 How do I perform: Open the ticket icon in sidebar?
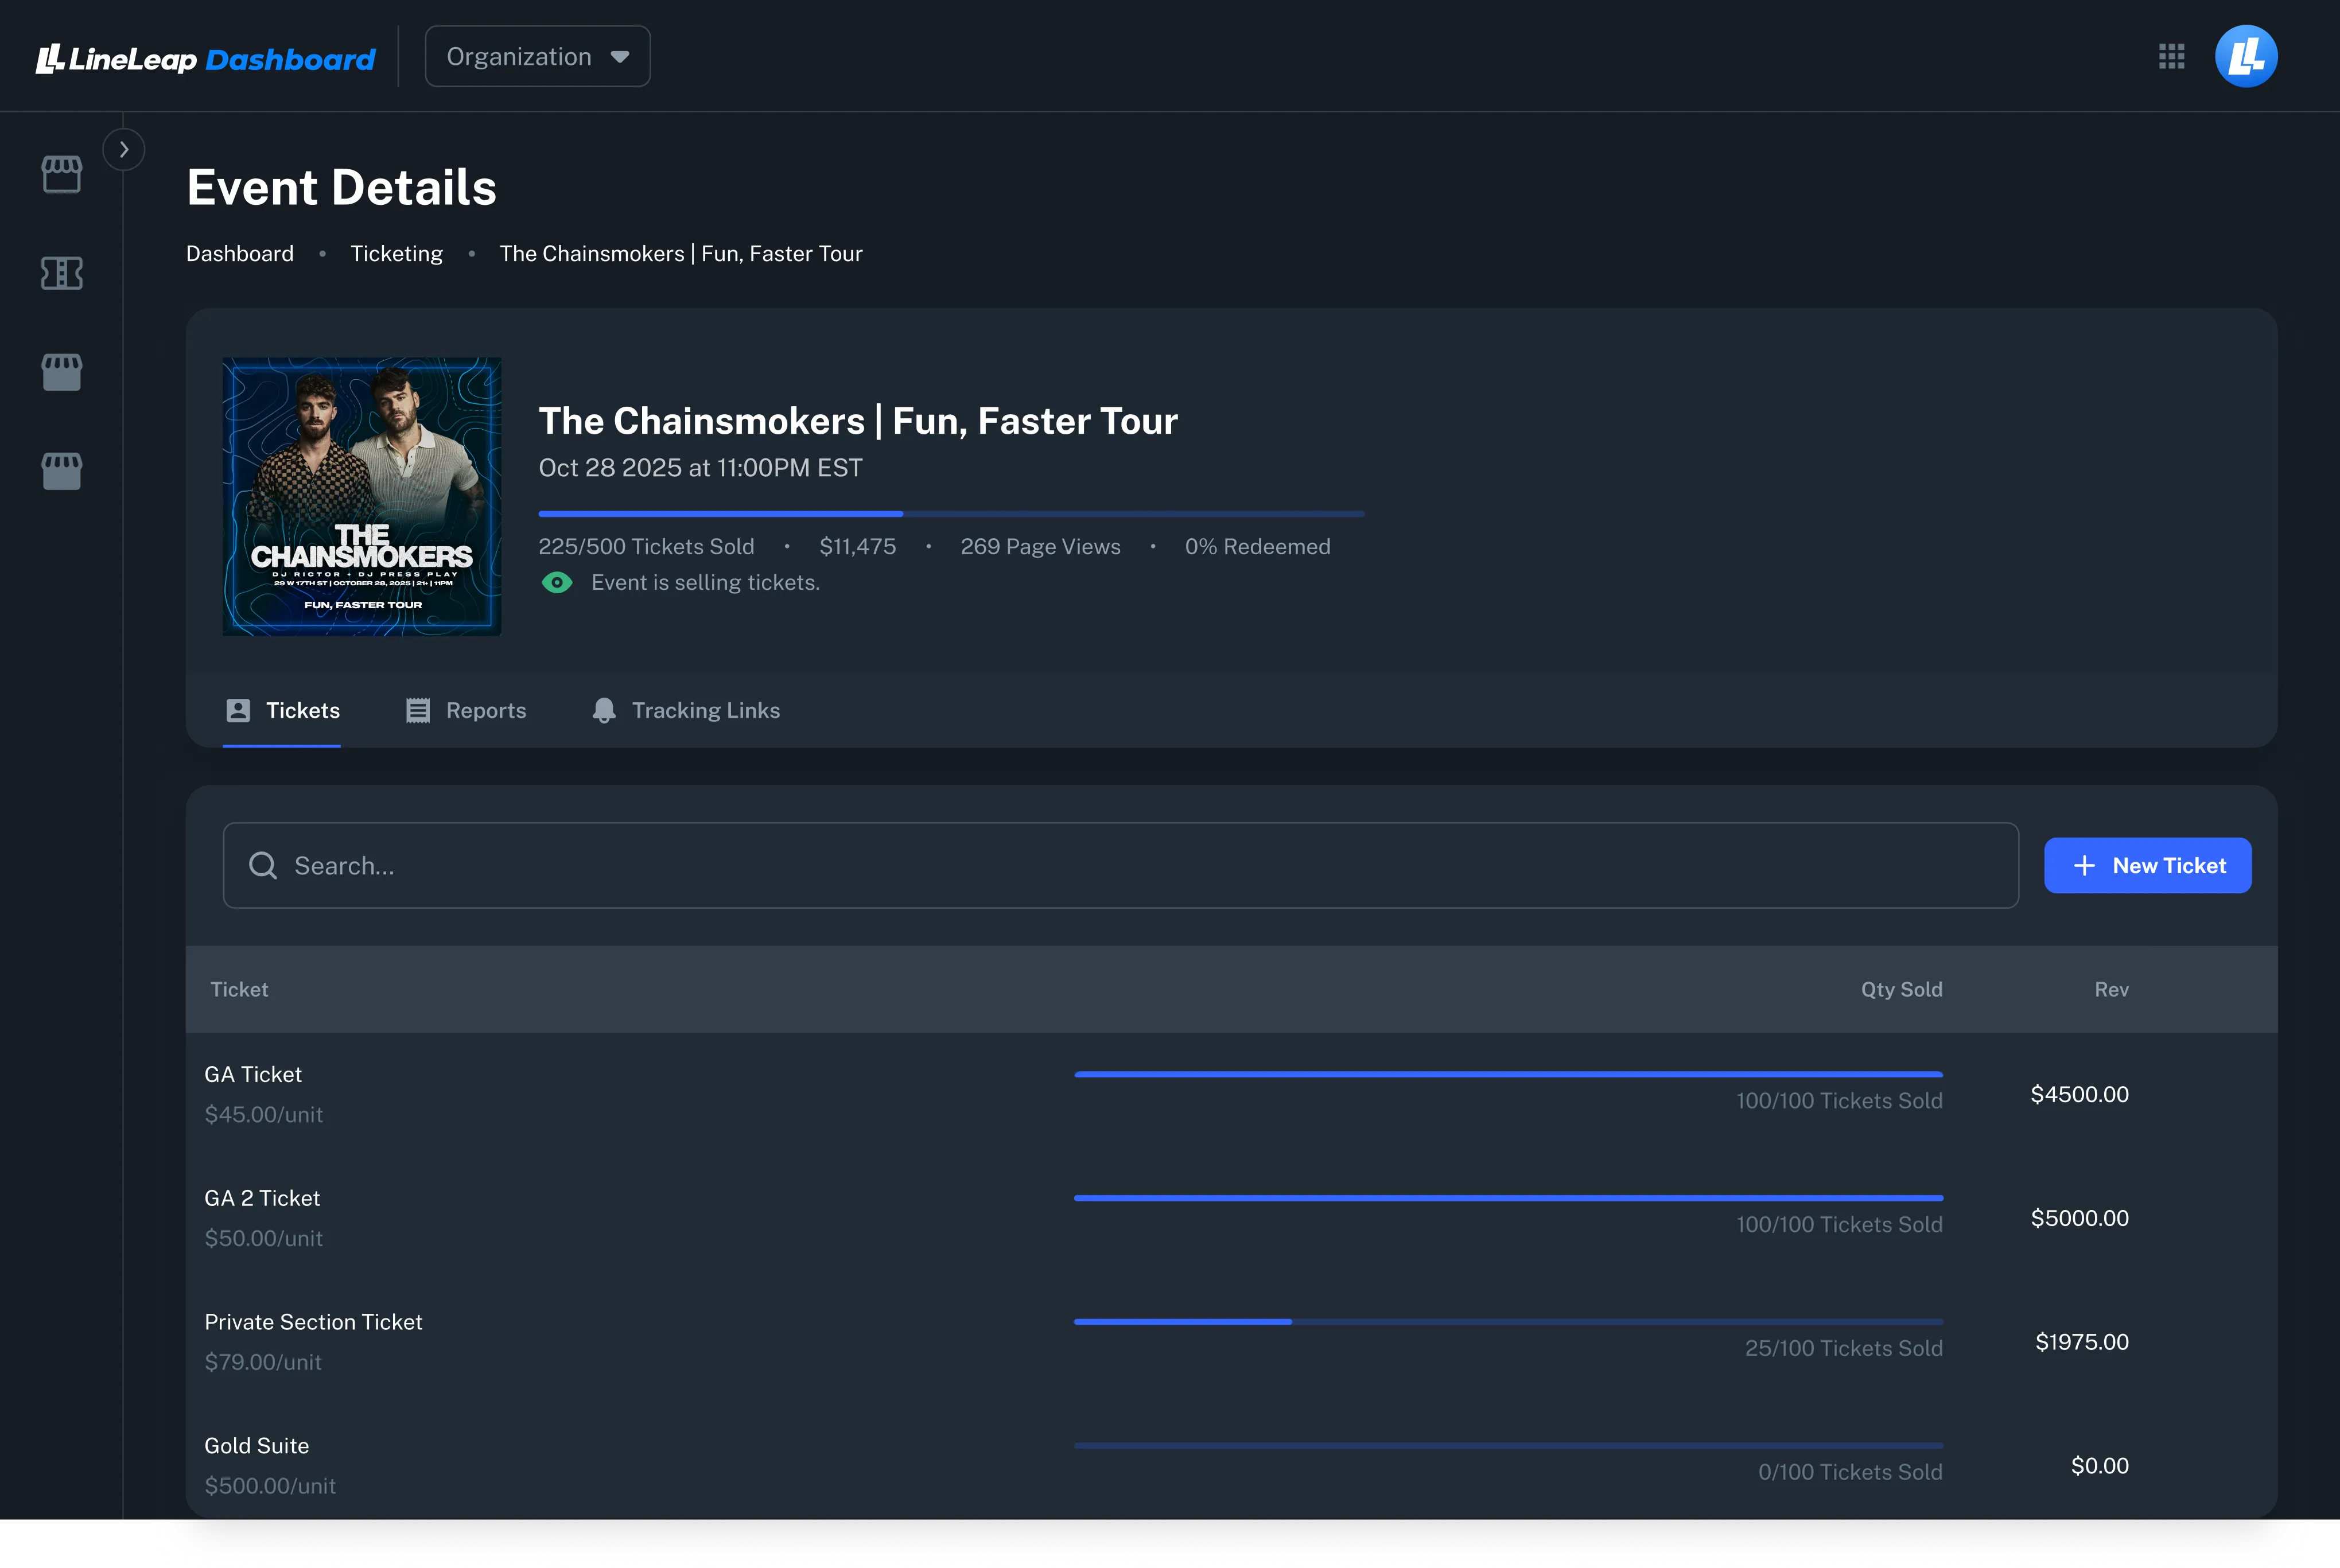pyautogui.click(x=61, y=273)
